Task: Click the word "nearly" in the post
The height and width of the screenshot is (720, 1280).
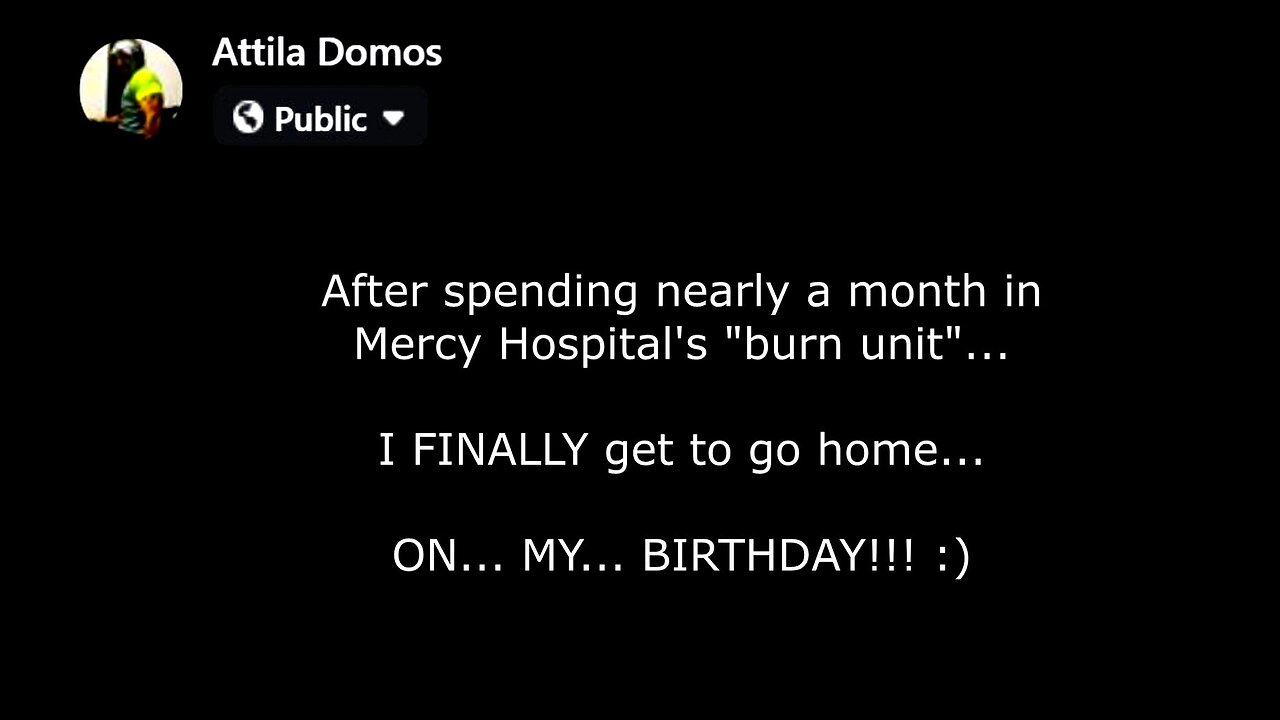Action: [712, 293]
